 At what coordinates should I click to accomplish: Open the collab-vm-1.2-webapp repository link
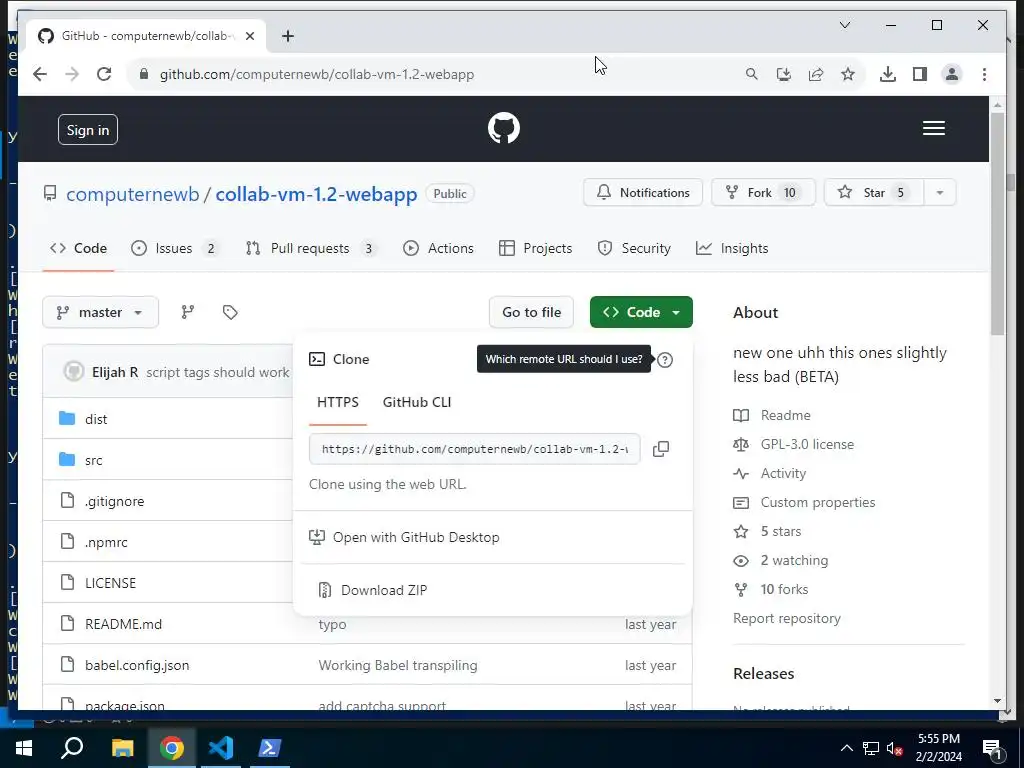pyautogui.click(x=316, y=194)
